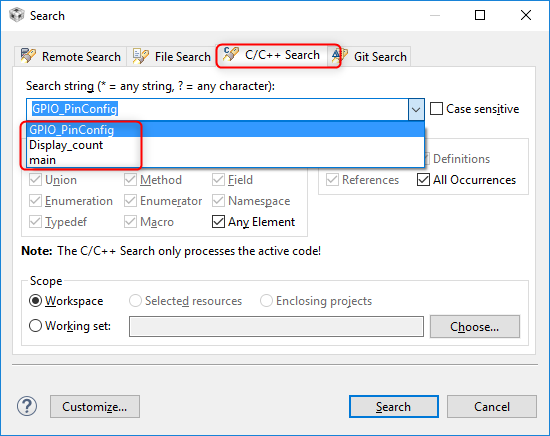This screenshot has width=550, height=436.
Task: Select the Working set radio button
Action: click(35, 326)
